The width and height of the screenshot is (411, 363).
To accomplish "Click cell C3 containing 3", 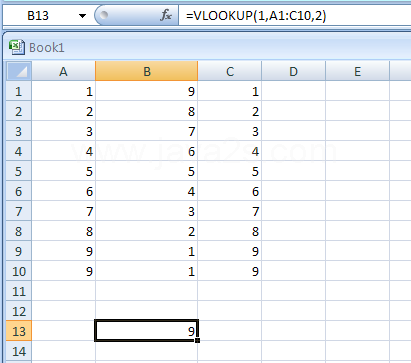I will click(230, 131).
